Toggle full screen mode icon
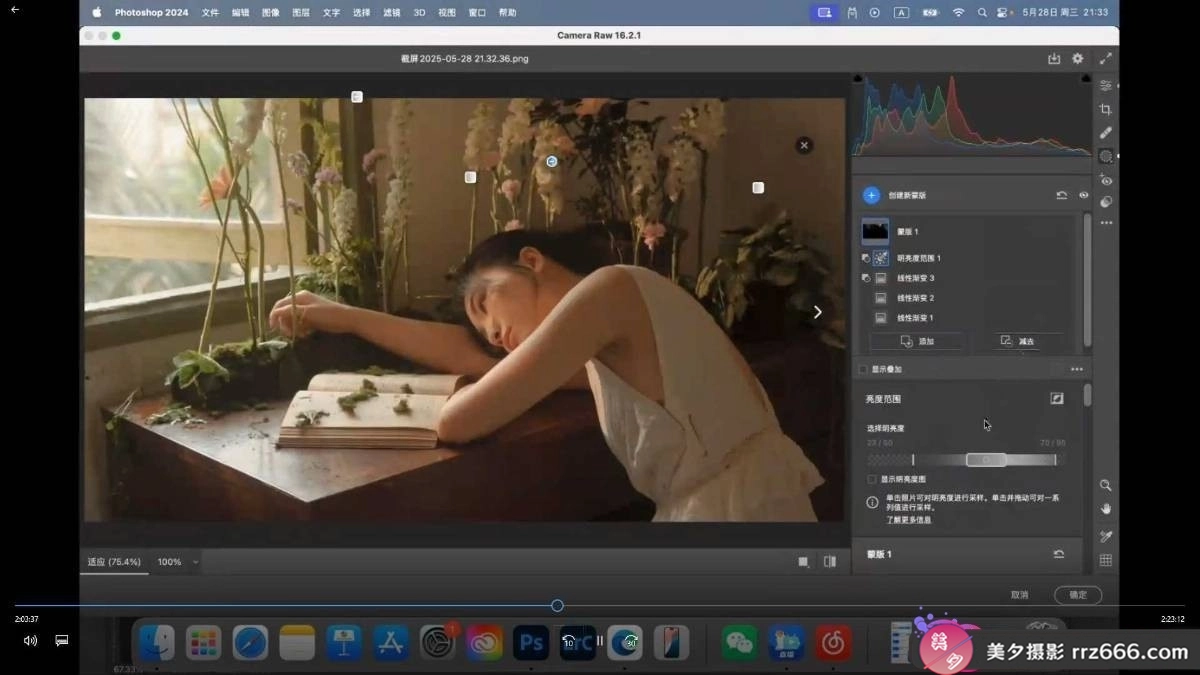The height and width of the screenshot is (675, 1200). pos(1105,59)
